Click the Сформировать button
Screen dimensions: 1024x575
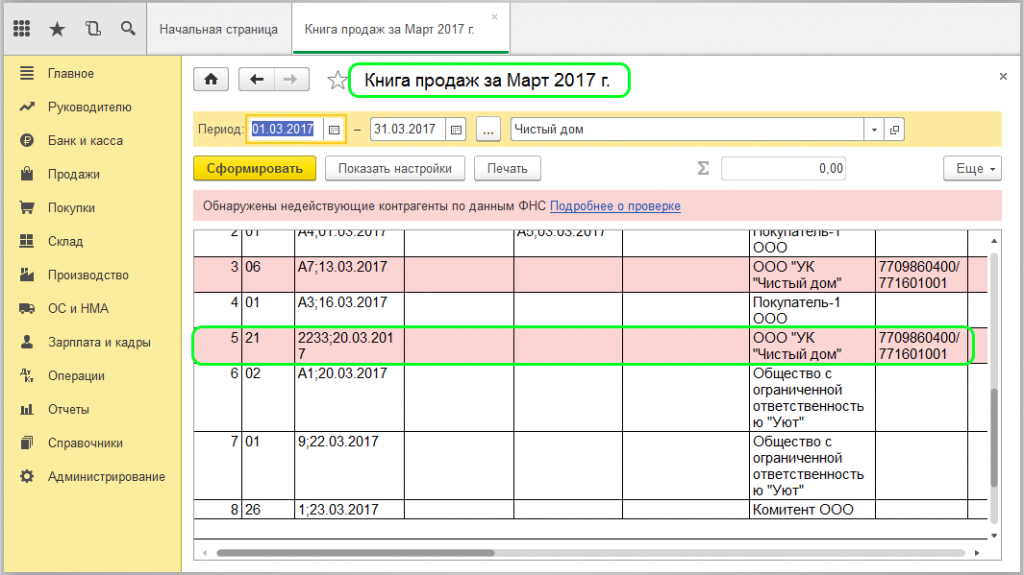pyautogui.click(x=254, y=169)
